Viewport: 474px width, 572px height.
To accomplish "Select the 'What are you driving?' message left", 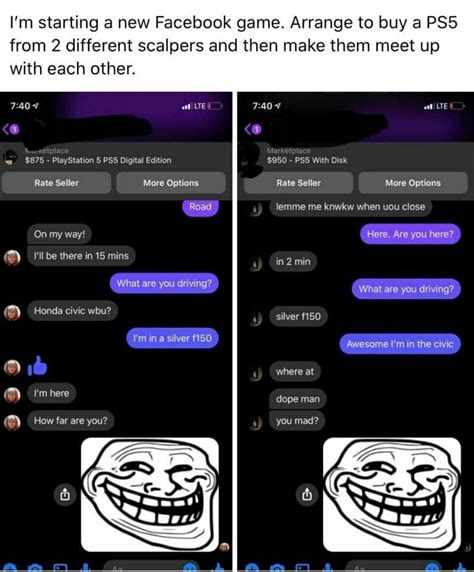I will [164, 283].
